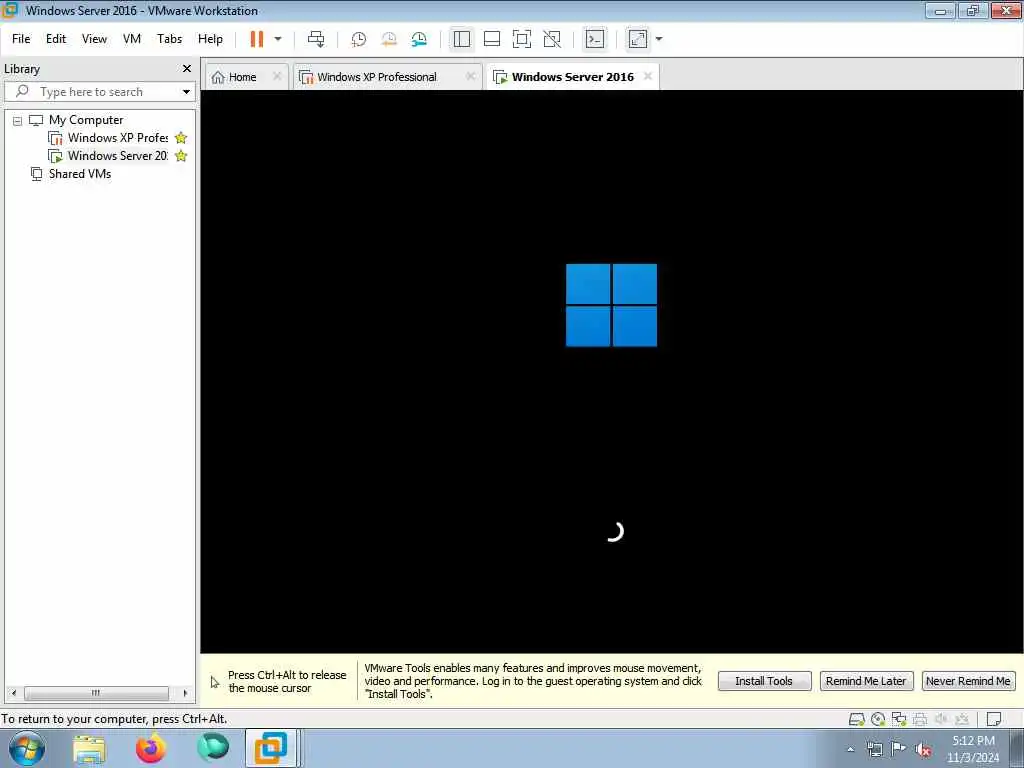Click the printer device status icon

[920, 720]
